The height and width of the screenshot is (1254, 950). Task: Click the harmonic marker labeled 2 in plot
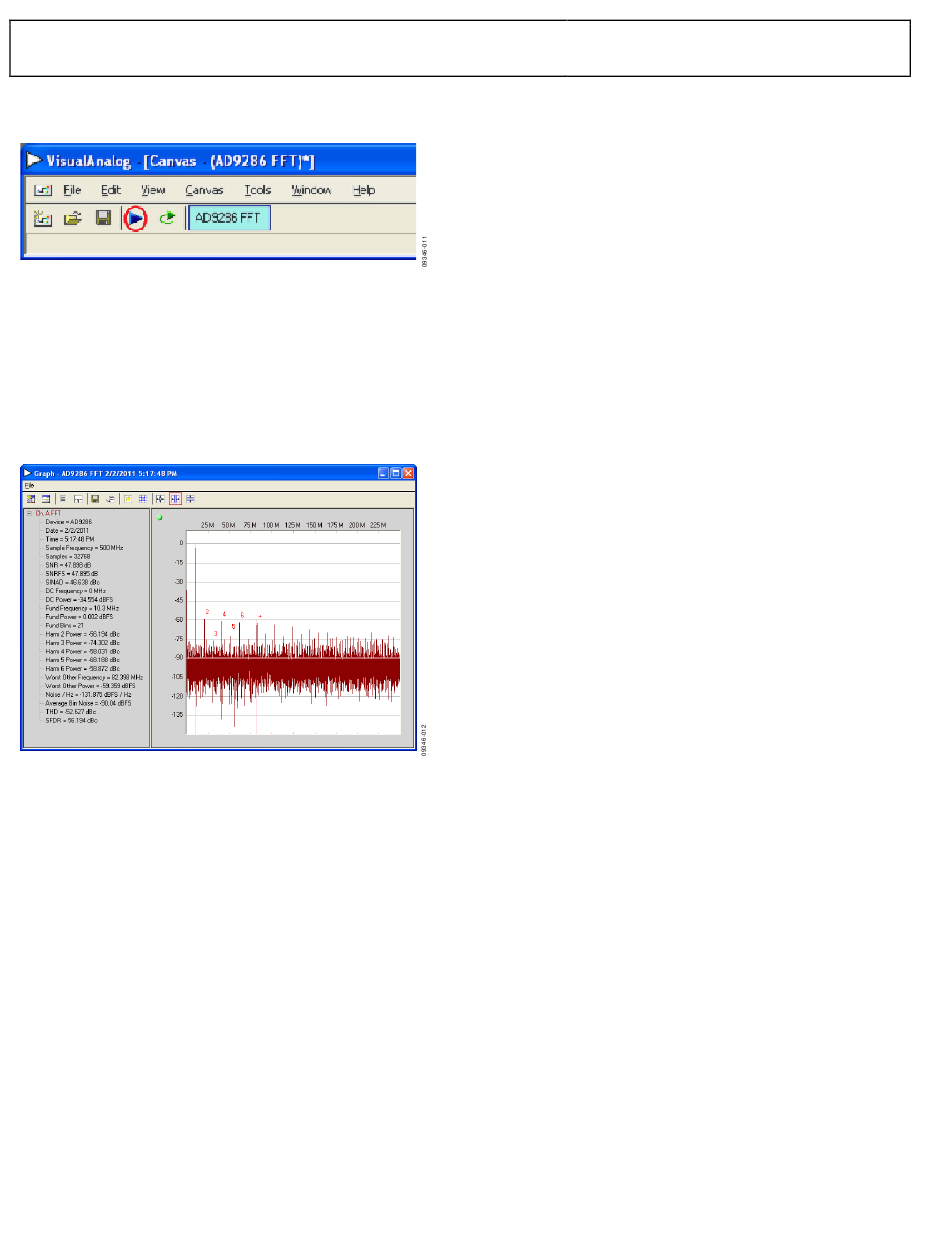(207, 611)
